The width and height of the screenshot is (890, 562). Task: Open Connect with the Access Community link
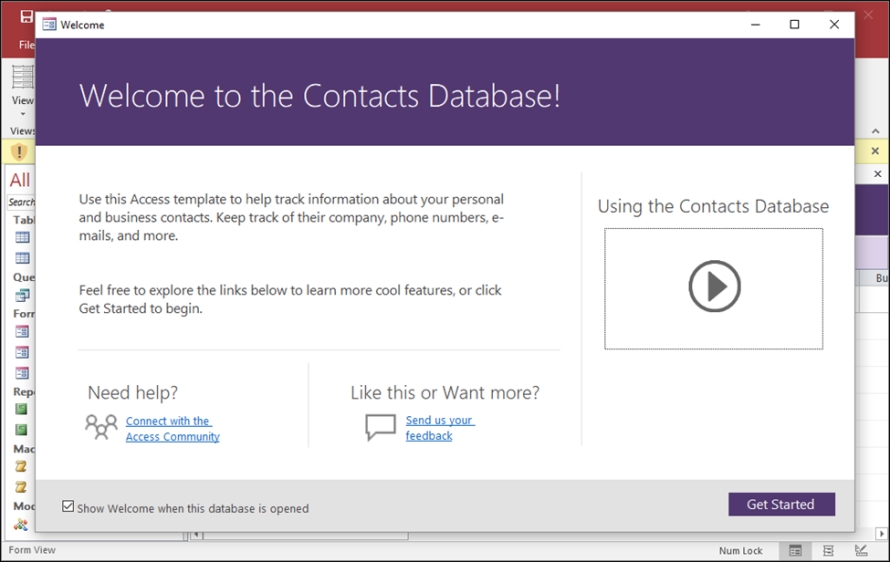click(172, 429)
